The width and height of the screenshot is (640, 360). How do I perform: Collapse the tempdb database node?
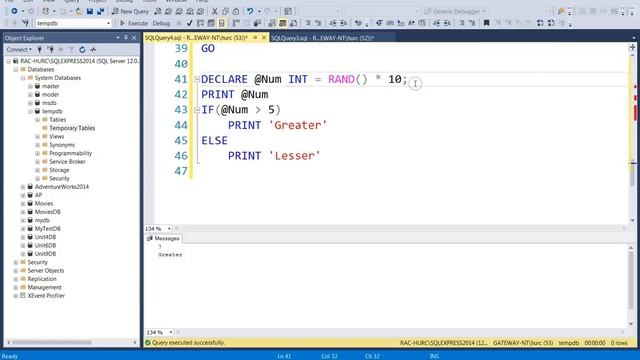click(x=30, y=111)
